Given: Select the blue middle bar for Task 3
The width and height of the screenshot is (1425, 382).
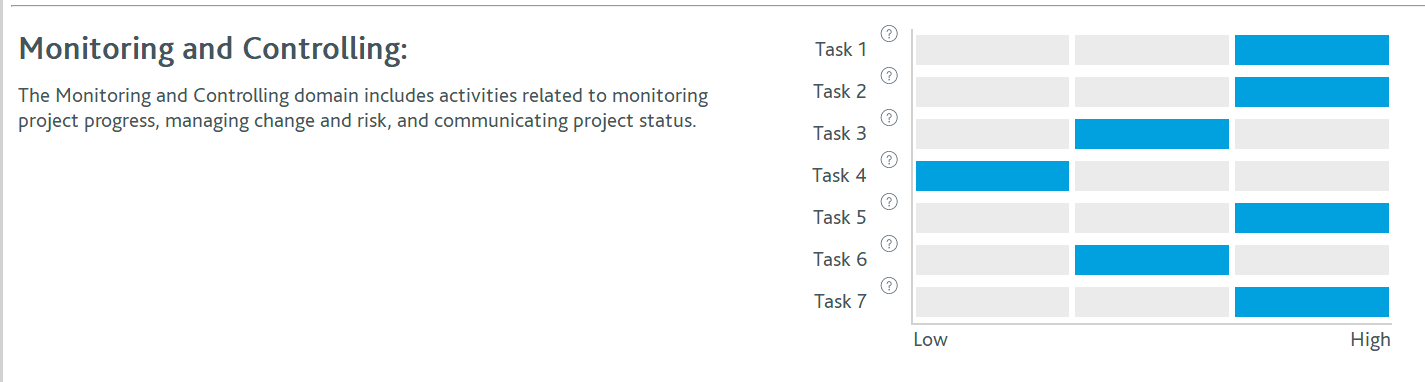Looking at the screenshot, I should coord(1152,134).
